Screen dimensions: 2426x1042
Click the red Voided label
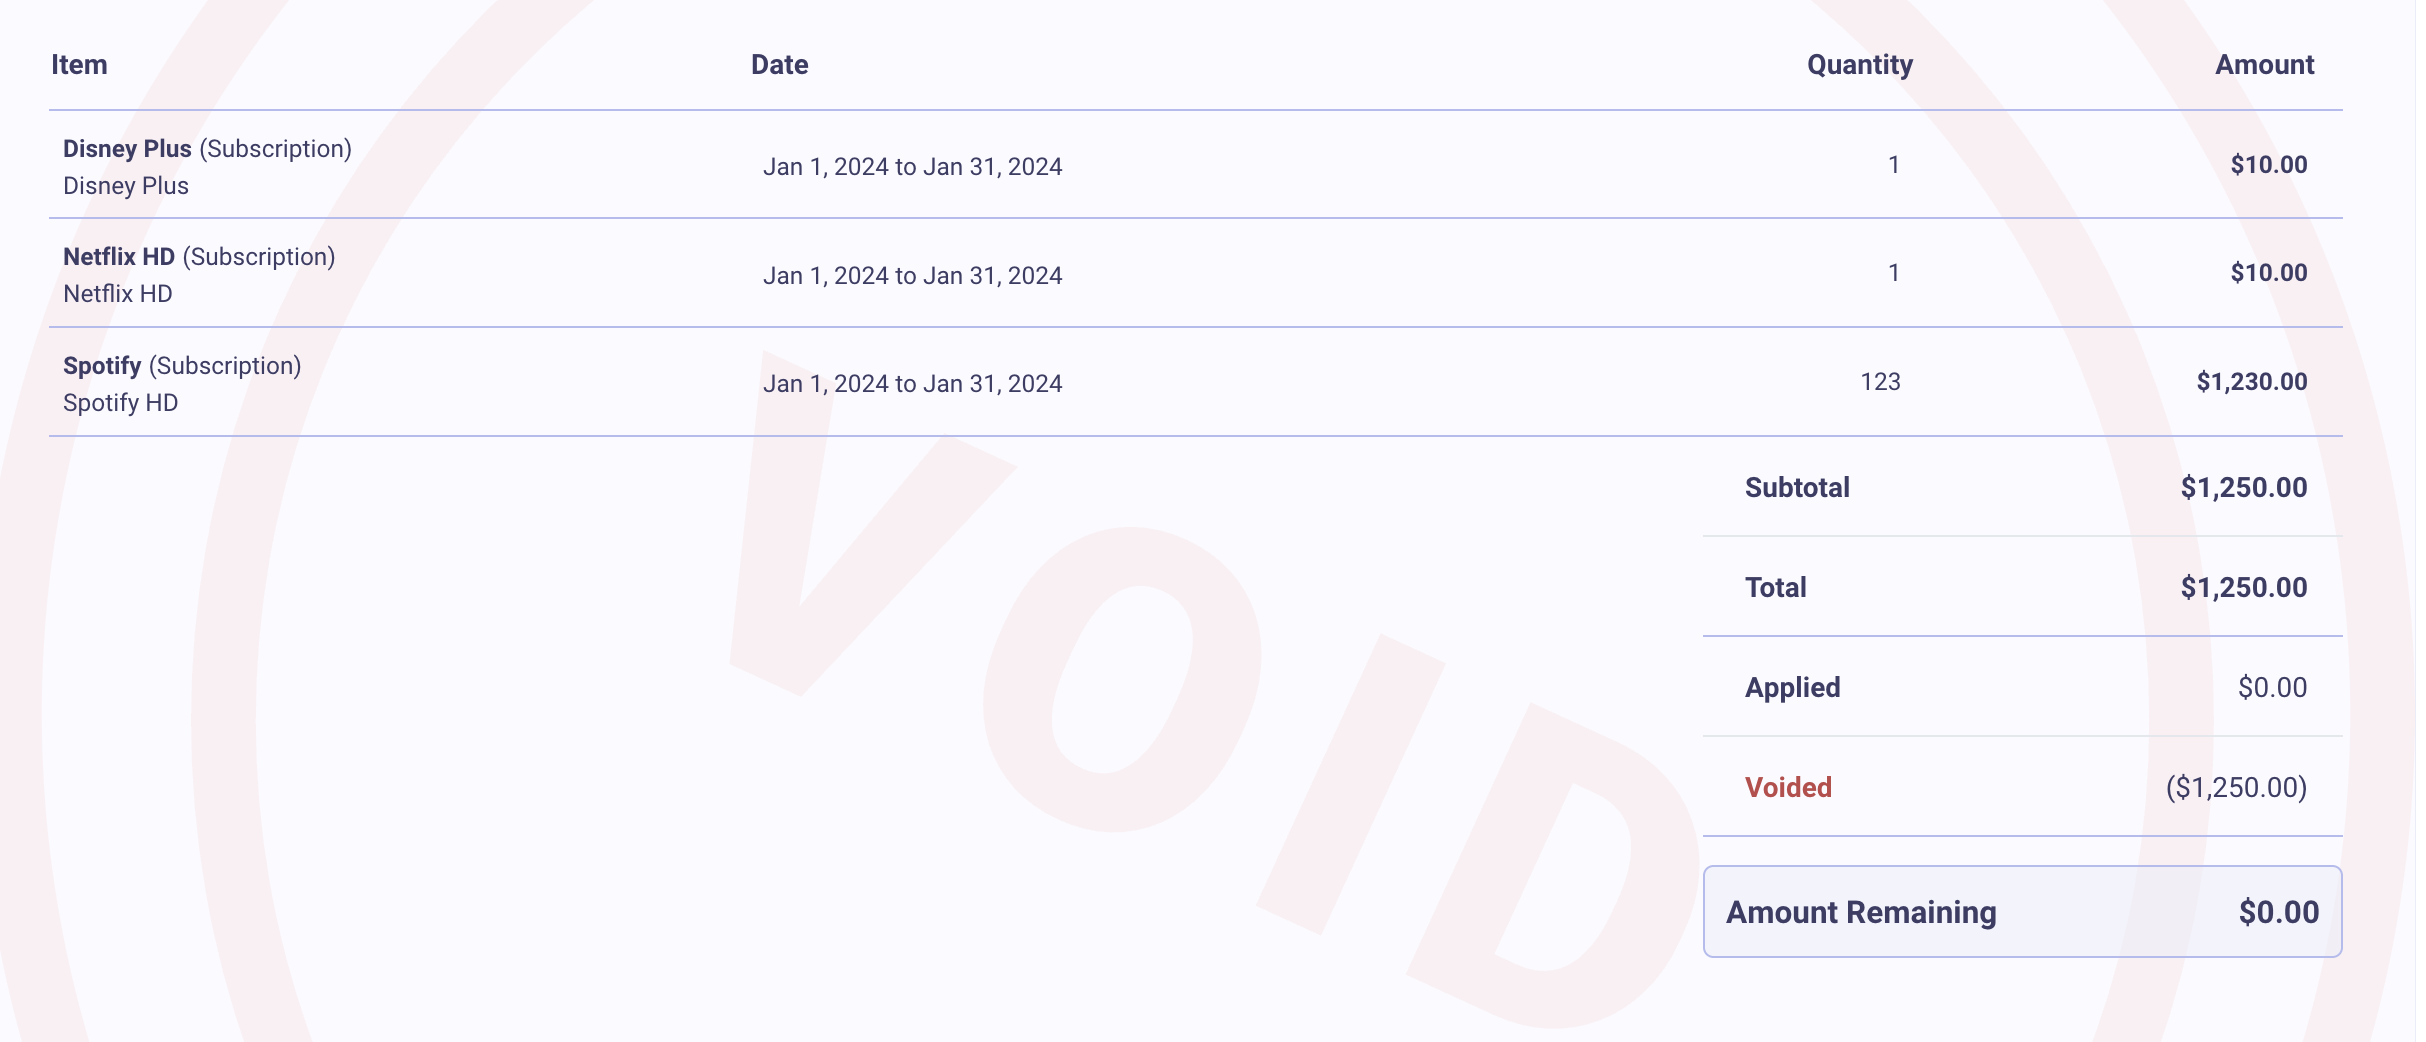[1788, 788]
